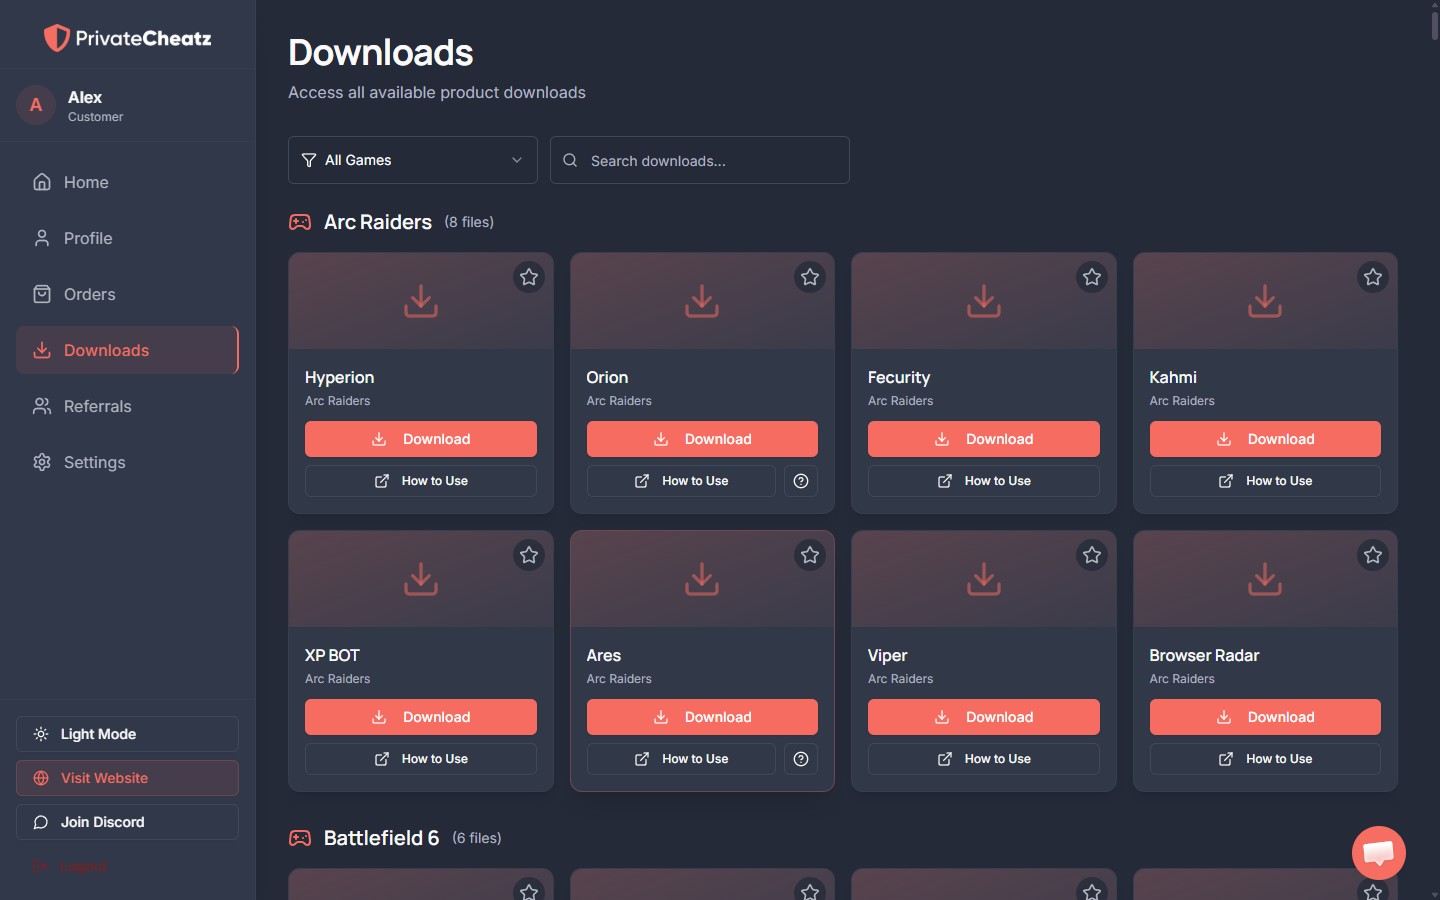Focus the Search downloads field
This screenshot has width=1440, height=900.
click(700, 160)
